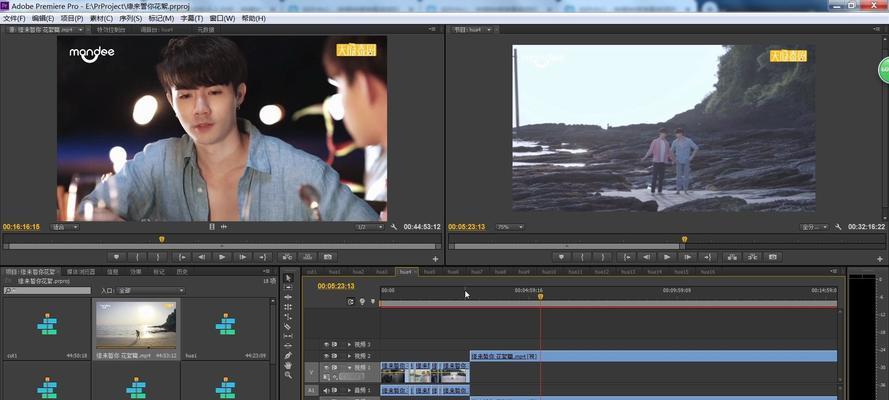Select the Rolling Edit tool
The height and width of the screenshot is (400, 889).
(288, 307)
